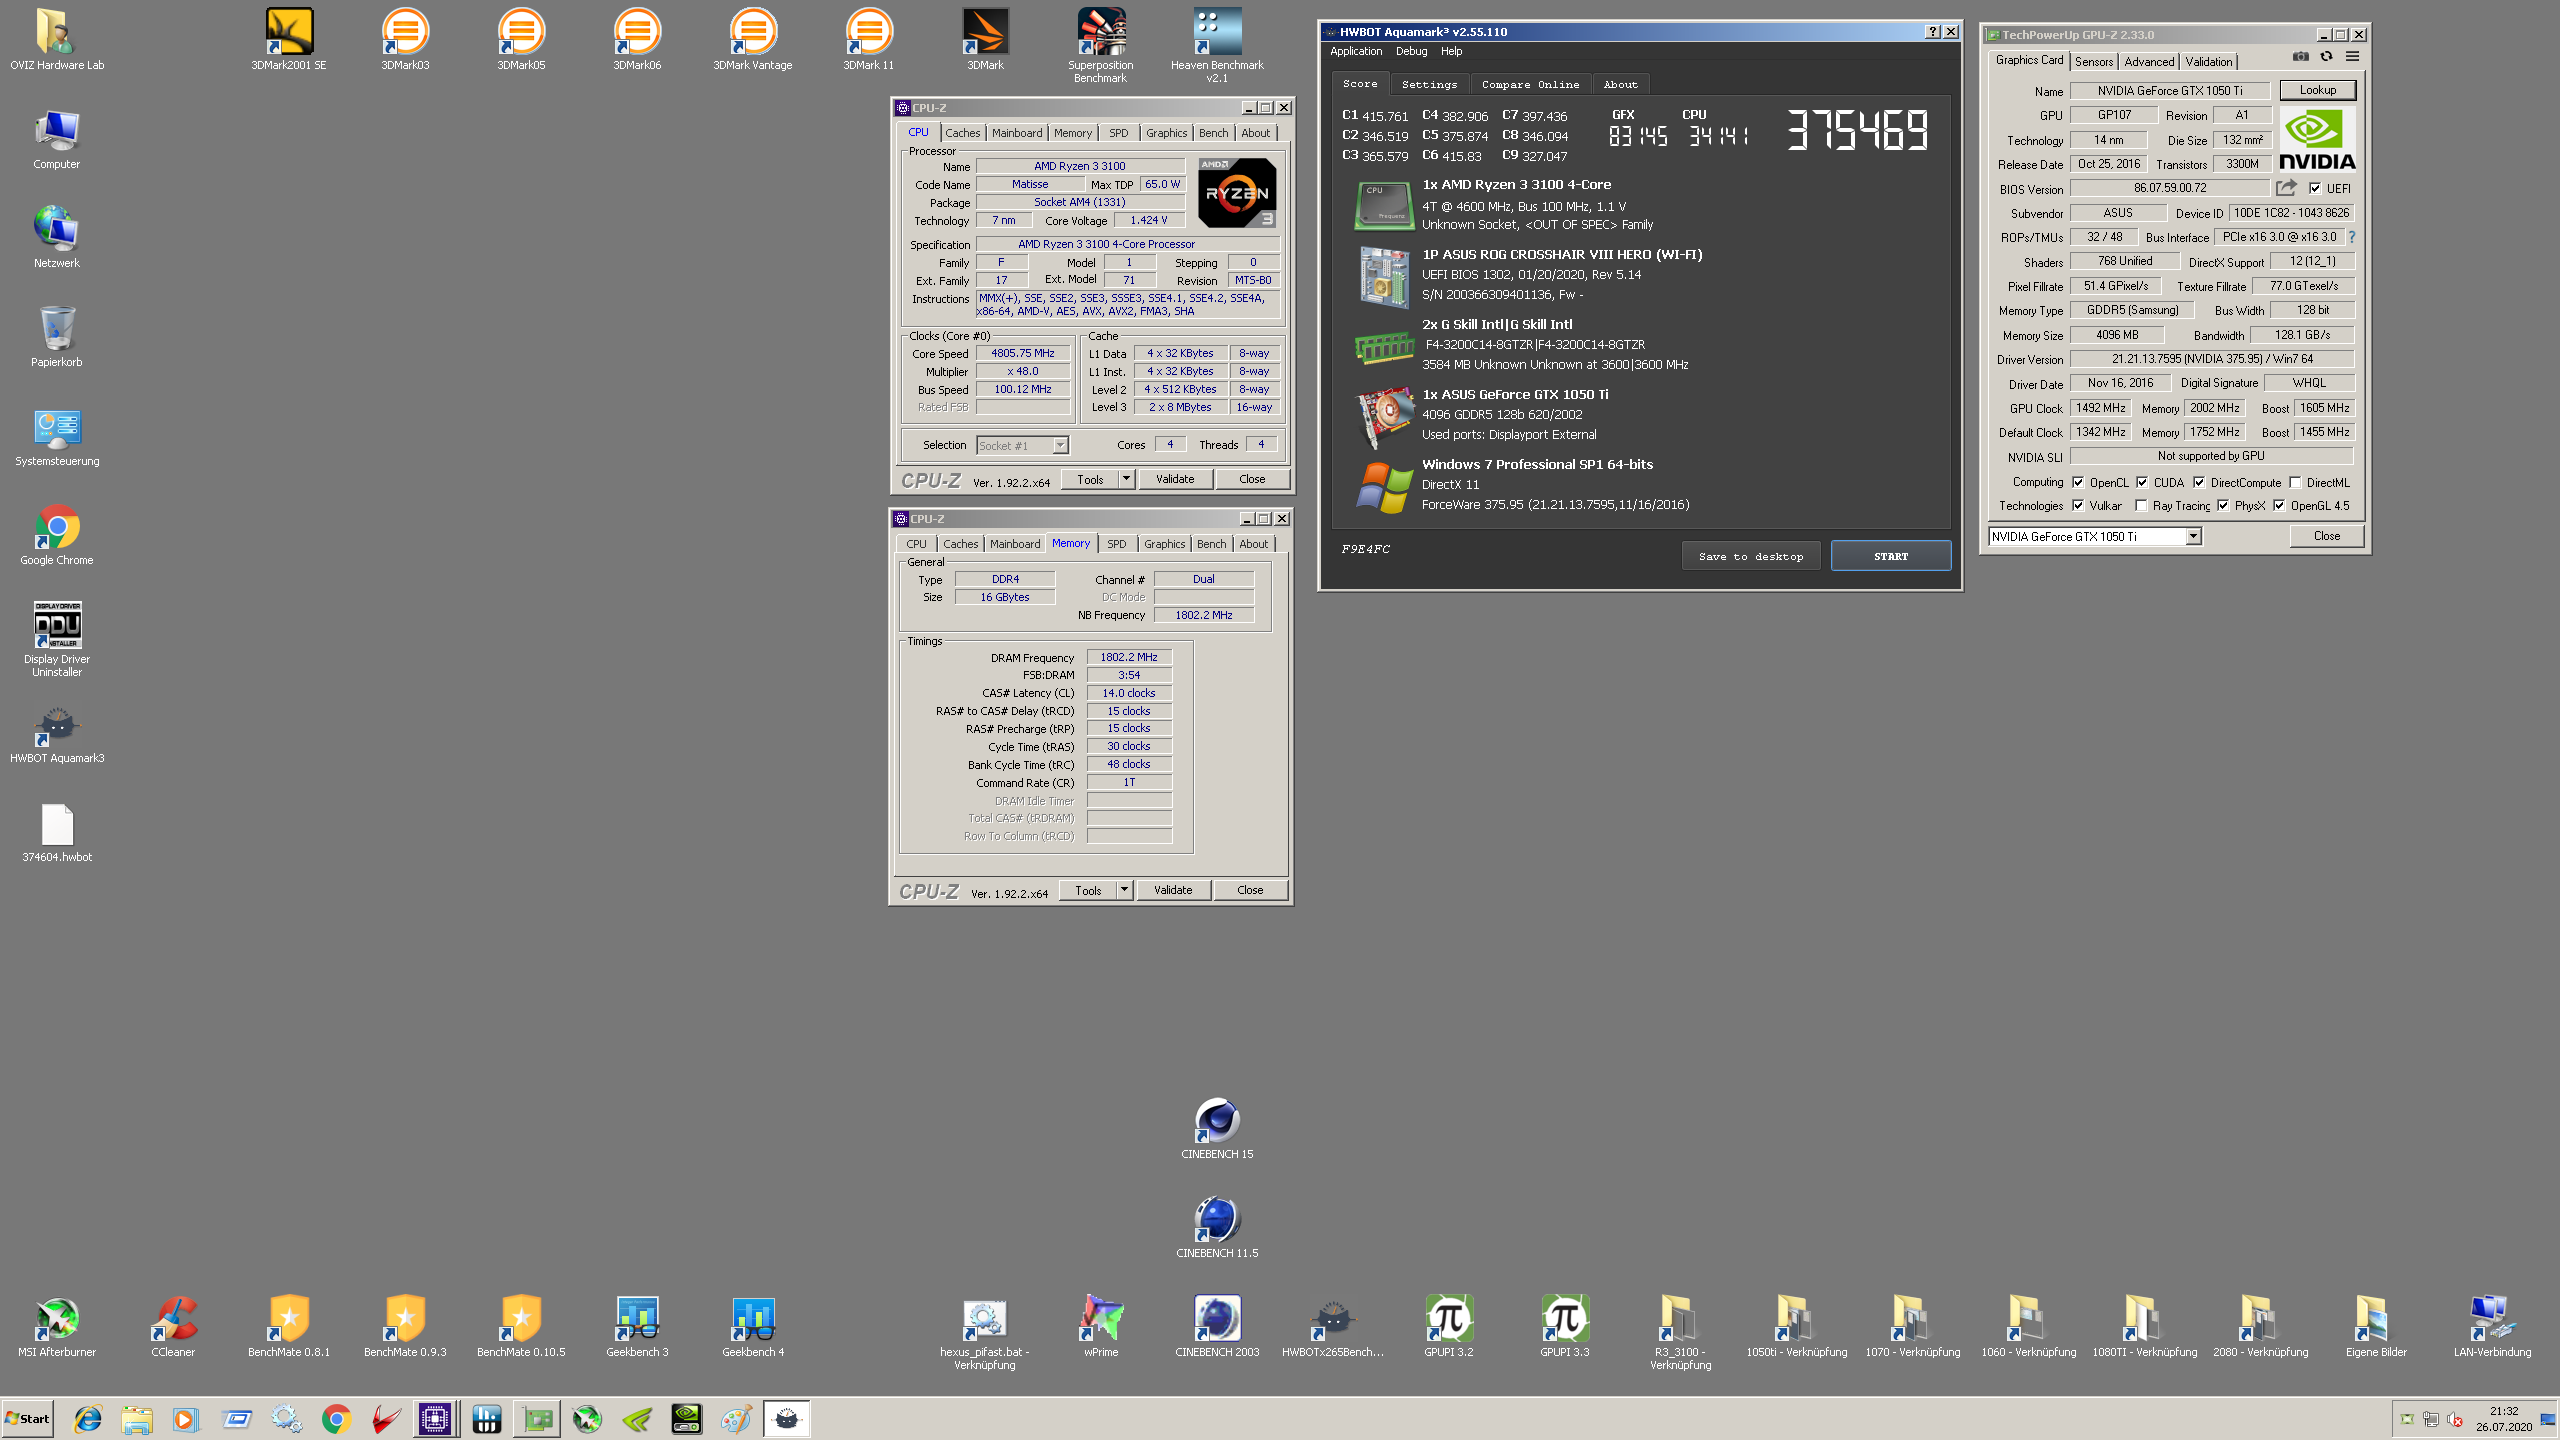Viewport: 2560px width, 1440px height.
Task: Open the 3DMark Vantage shortcut
Action: click(x=753, y=40)
